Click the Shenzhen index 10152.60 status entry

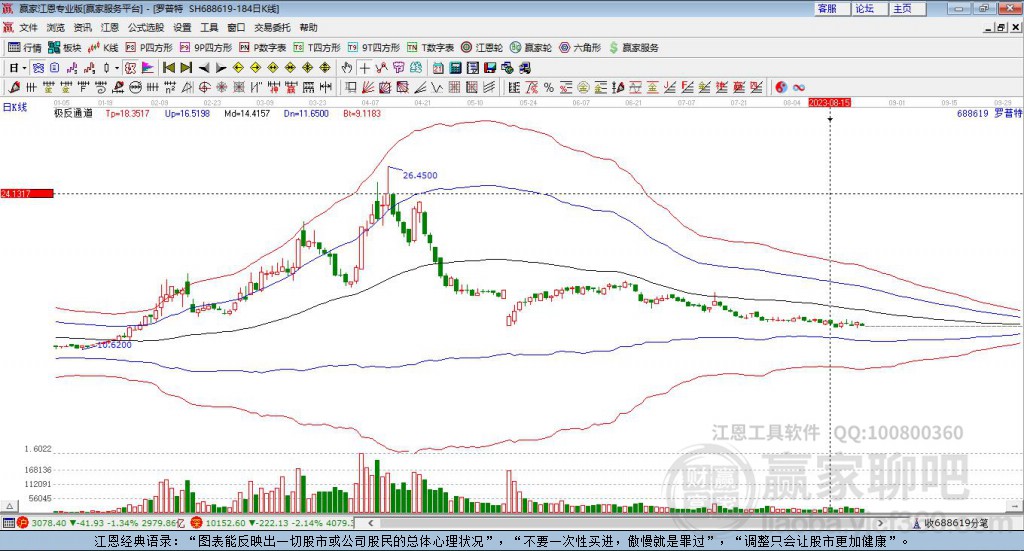tap(272, 523)
